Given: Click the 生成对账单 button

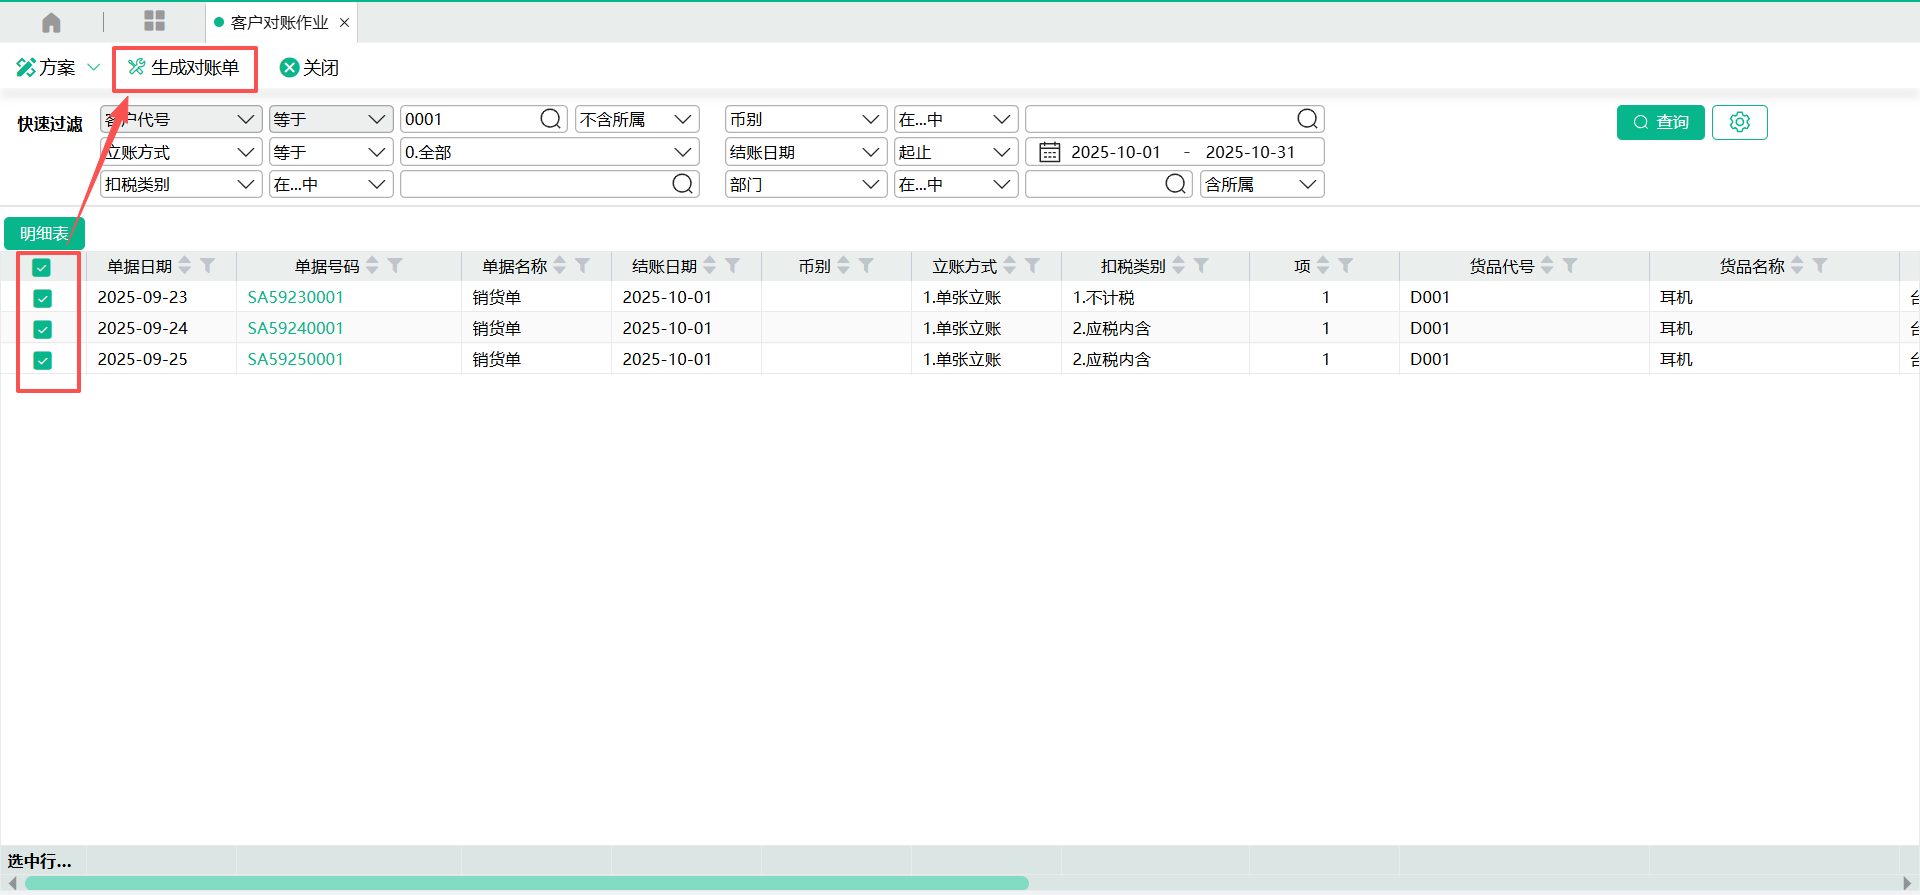Looking at the screenshot, I should pyautogui.click(x=184, y=67).
